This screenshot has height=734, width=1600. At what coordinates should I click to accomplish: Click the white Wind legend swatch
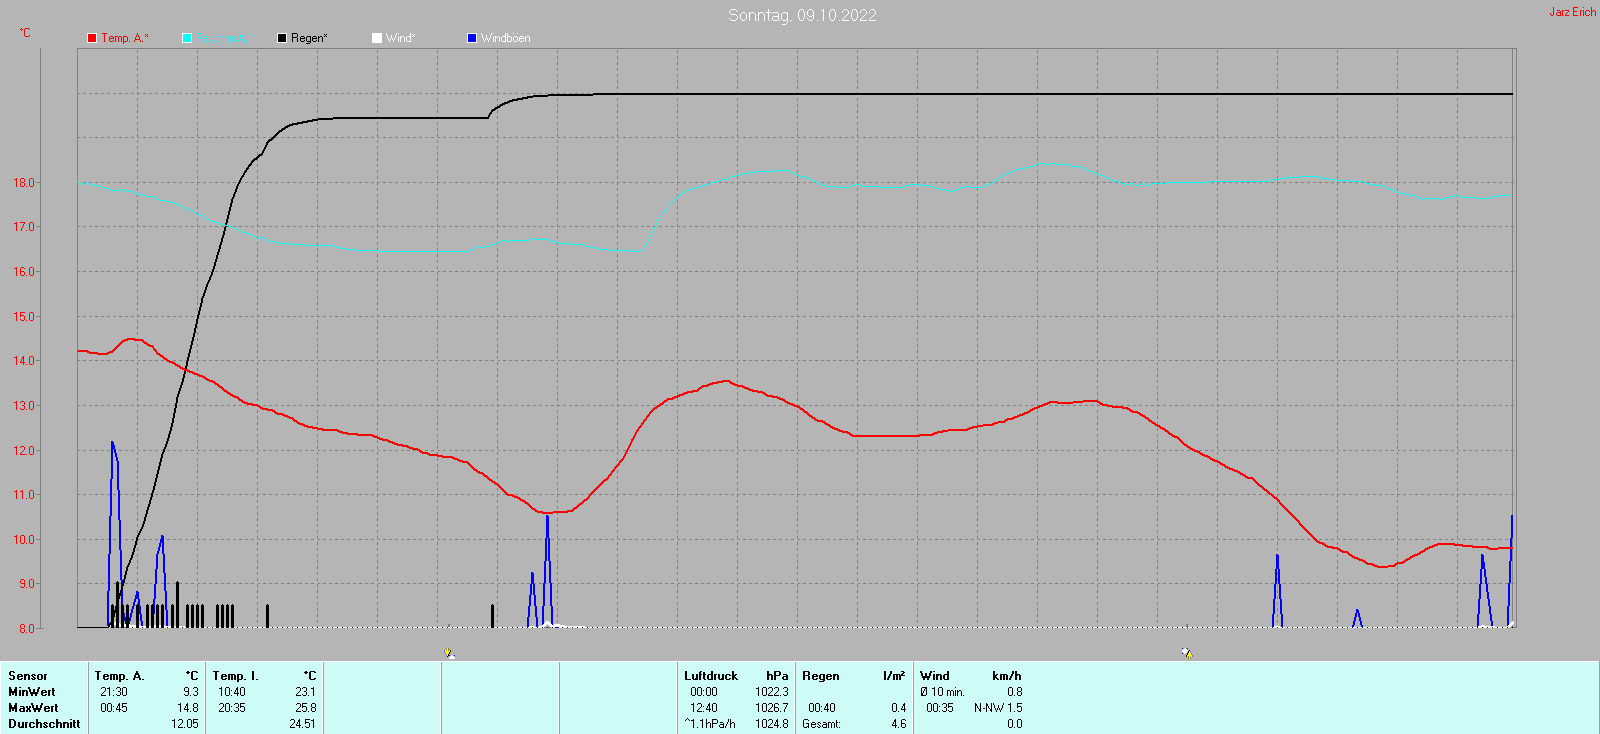click(x=377, y=38)
